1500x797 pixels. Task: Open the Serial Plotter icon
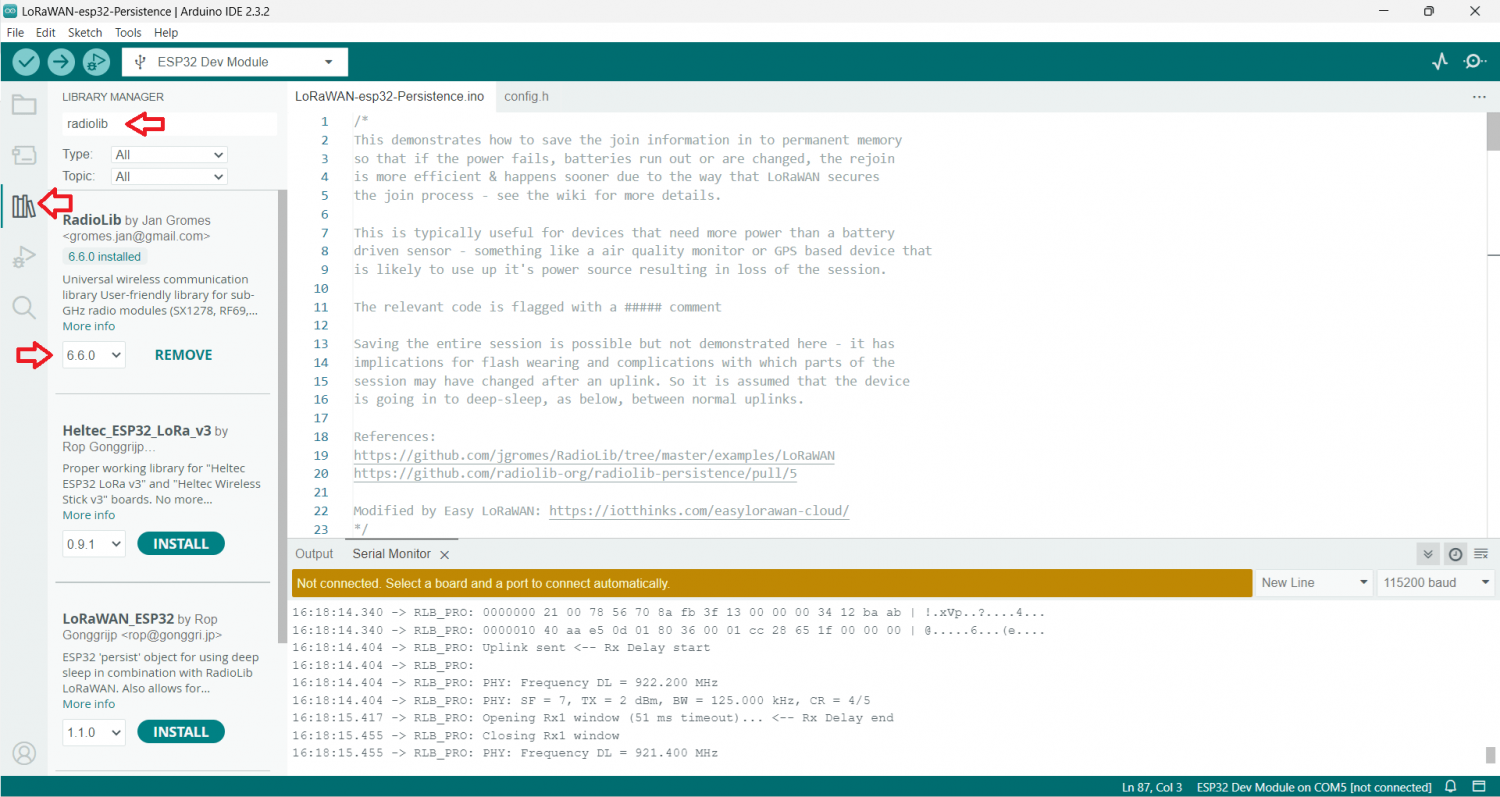[x=1439, y=62]
